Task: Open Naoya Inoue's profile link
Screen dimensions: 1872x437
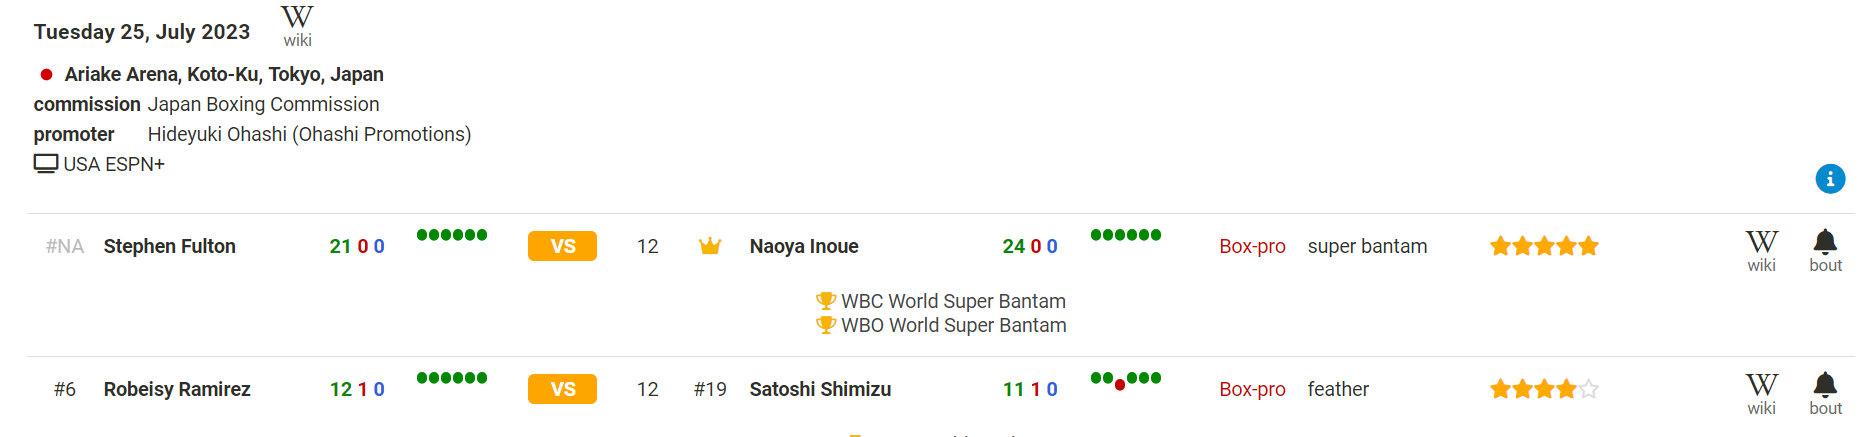Action: coord(804,246)
